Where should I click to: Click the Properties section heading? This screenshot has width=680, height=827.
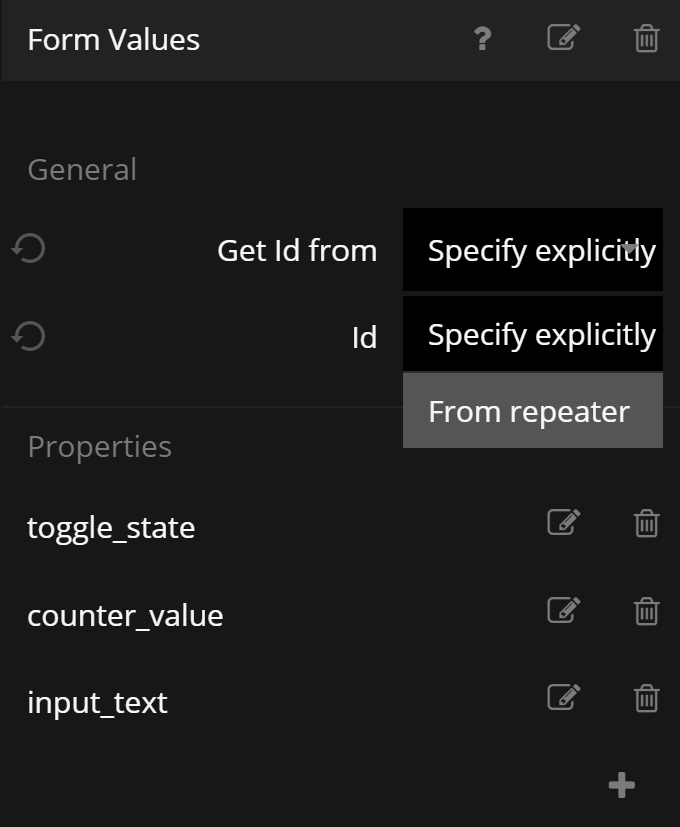(x=99, y=446)
